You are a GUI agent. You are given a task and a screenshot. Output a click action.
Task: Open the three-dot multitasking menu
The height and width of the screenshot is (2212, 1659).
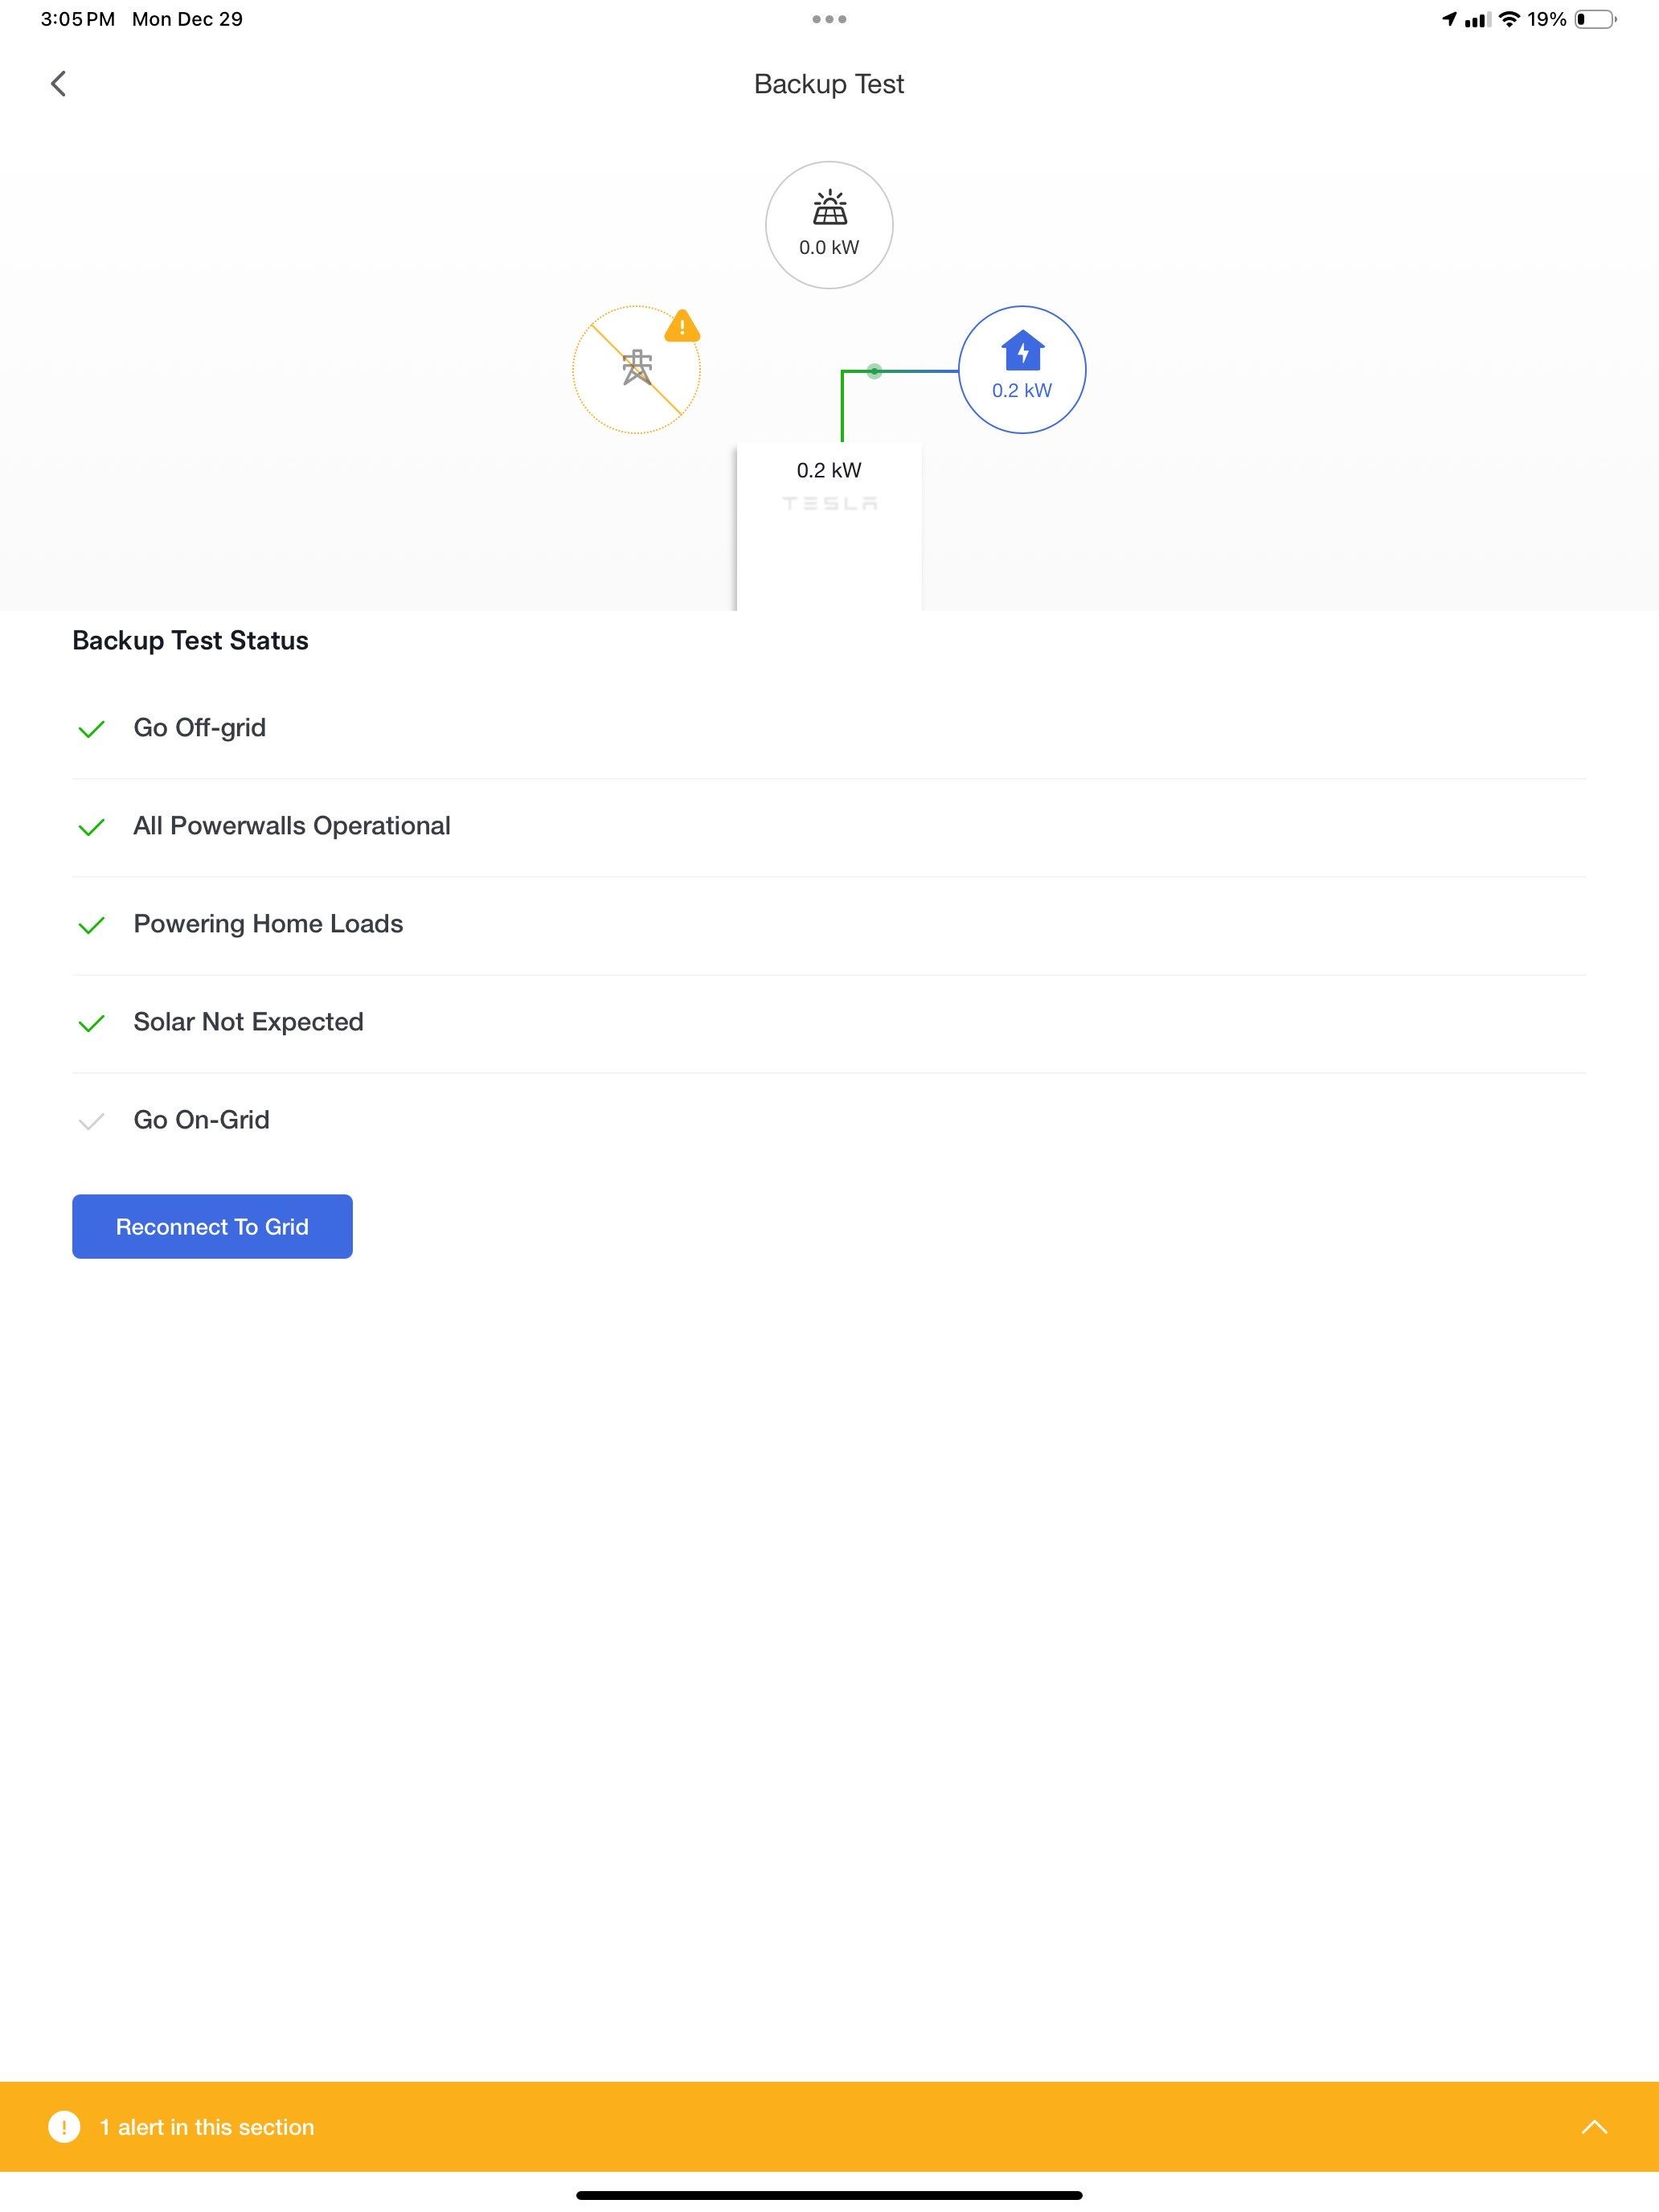point(829,19)
